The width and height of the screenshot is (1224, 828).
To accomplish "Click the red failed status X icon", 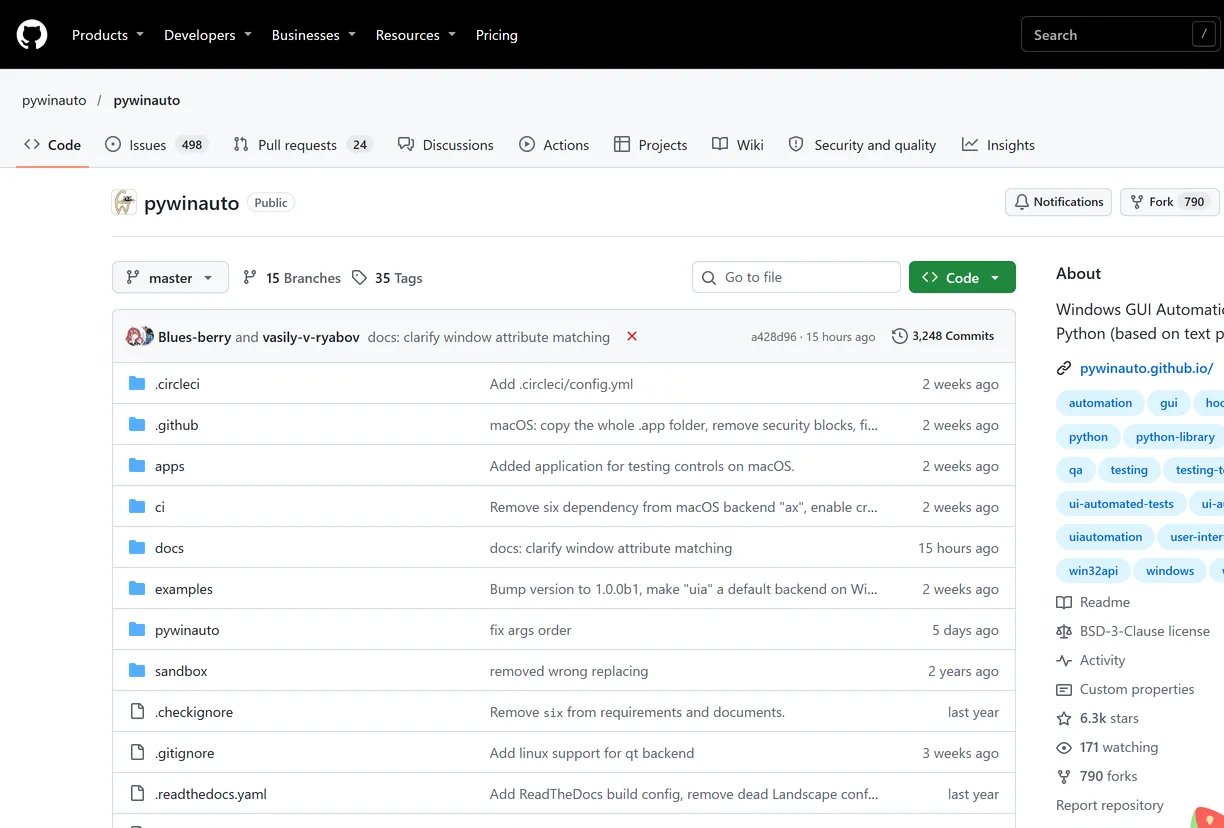I will pos(632,337).
